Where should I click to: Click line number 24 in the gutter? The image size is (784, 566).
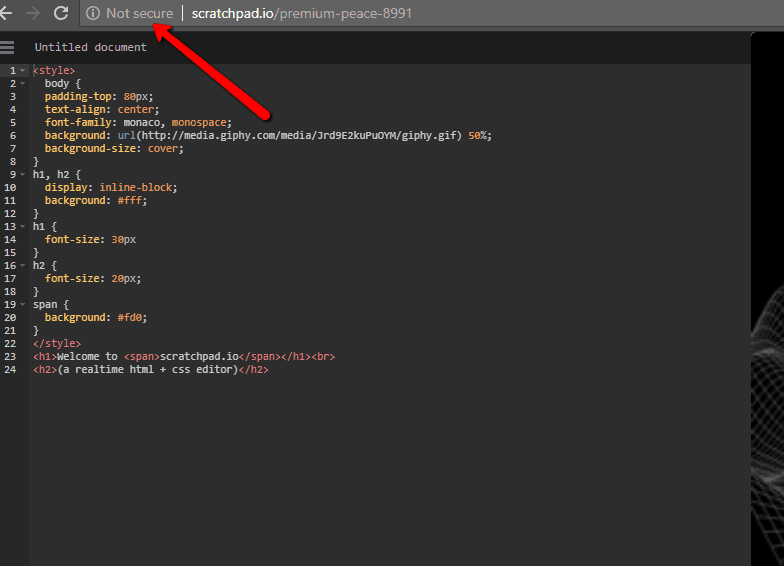click(10, 369)
